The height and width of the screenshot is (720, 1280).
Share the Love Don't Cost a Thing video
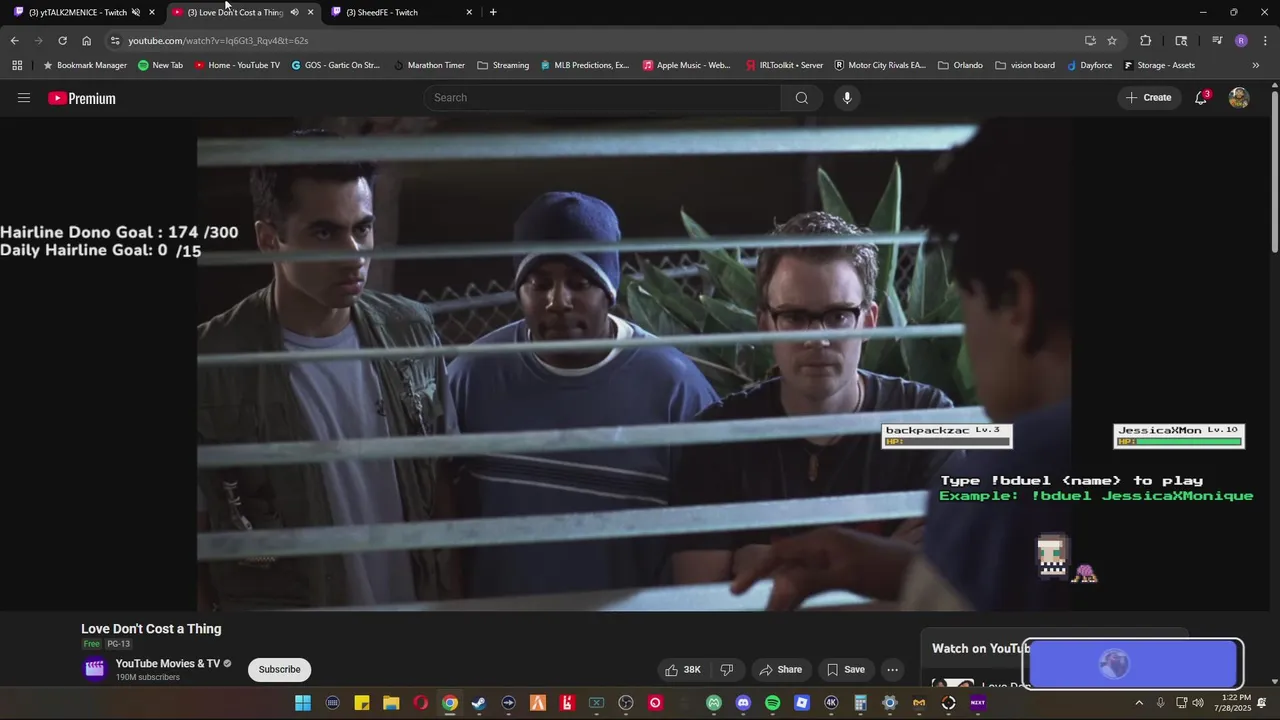tap(780, 670)
